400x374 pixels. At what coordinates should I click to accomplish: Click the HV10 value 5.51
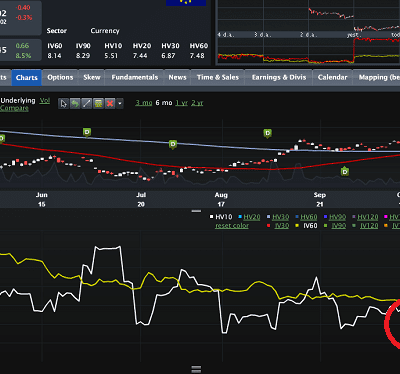click(x=111, y=56)
